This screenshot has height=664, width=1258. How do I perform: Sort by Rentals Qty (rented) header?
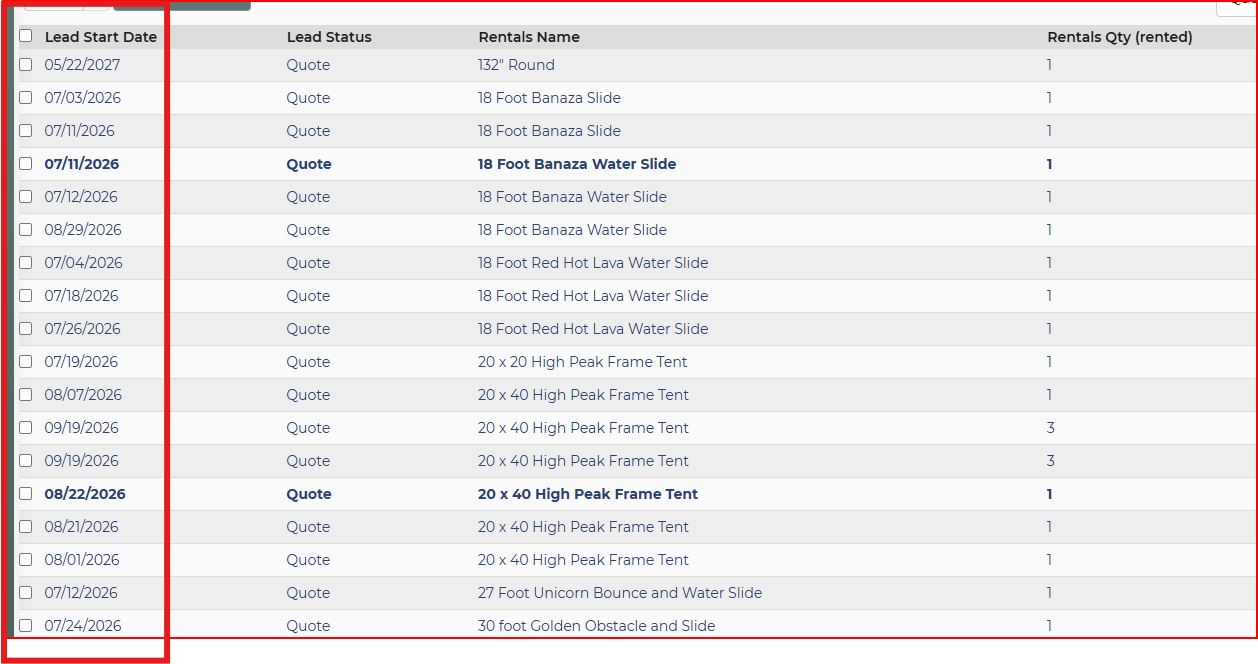click(1120, 37)
